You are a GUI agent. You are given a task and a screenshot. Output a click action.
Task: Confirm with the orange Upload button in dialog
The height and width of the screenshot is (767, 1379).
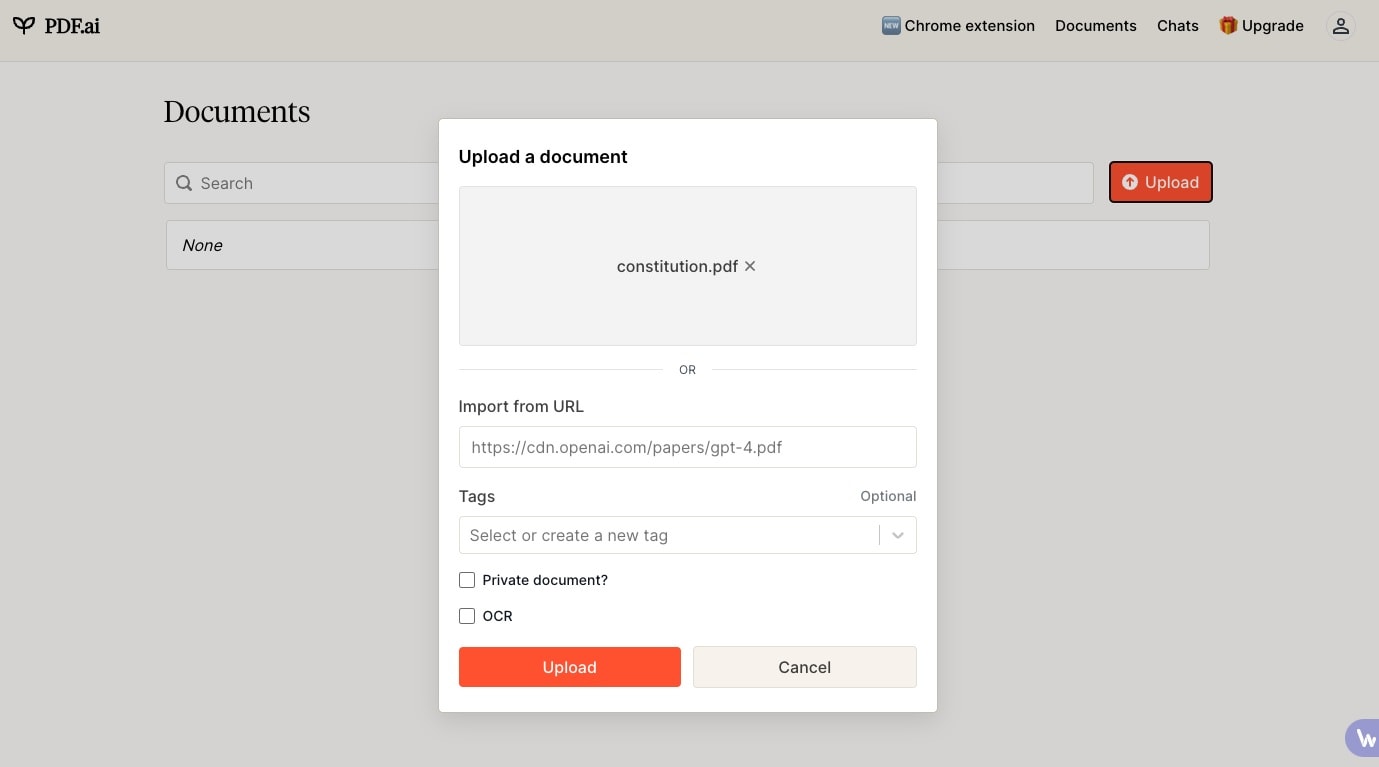570,667
